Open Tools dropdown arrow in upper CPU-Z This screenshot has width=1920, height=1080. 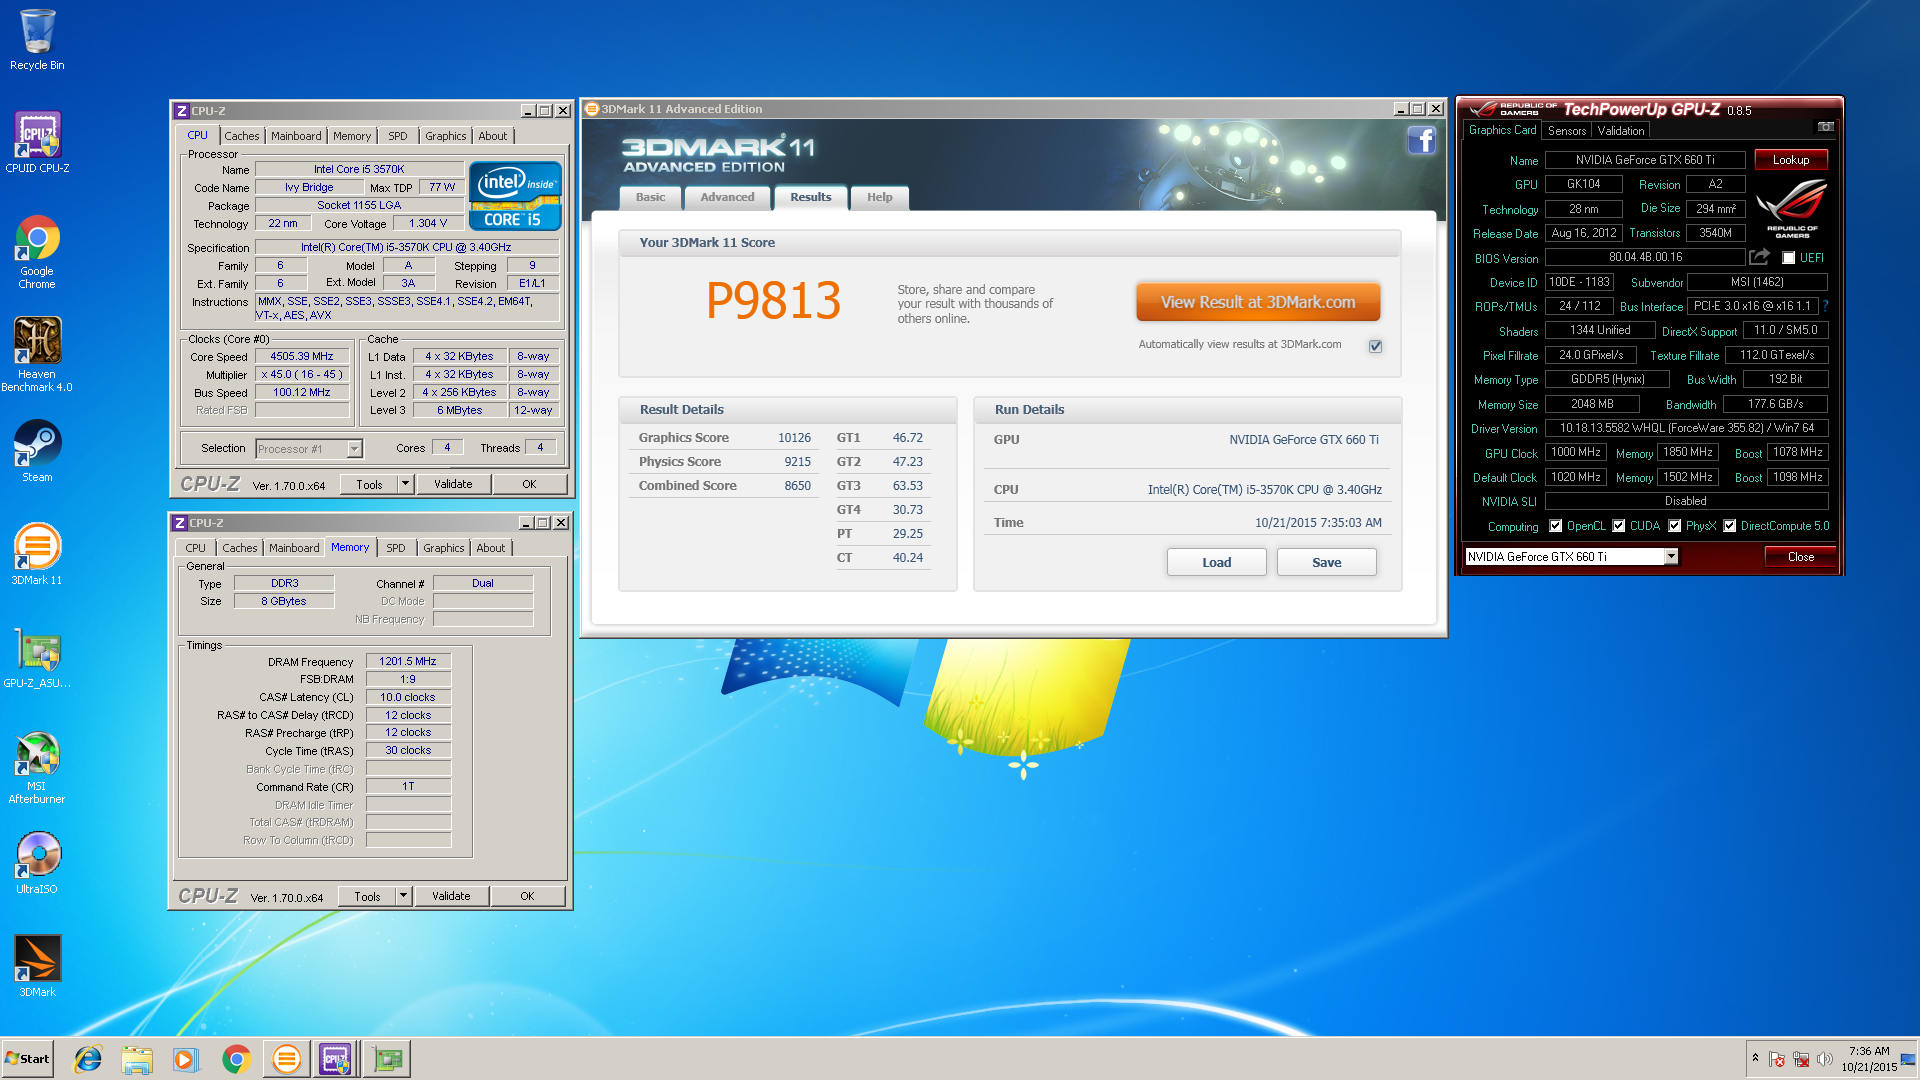click(x=405, y=484)
